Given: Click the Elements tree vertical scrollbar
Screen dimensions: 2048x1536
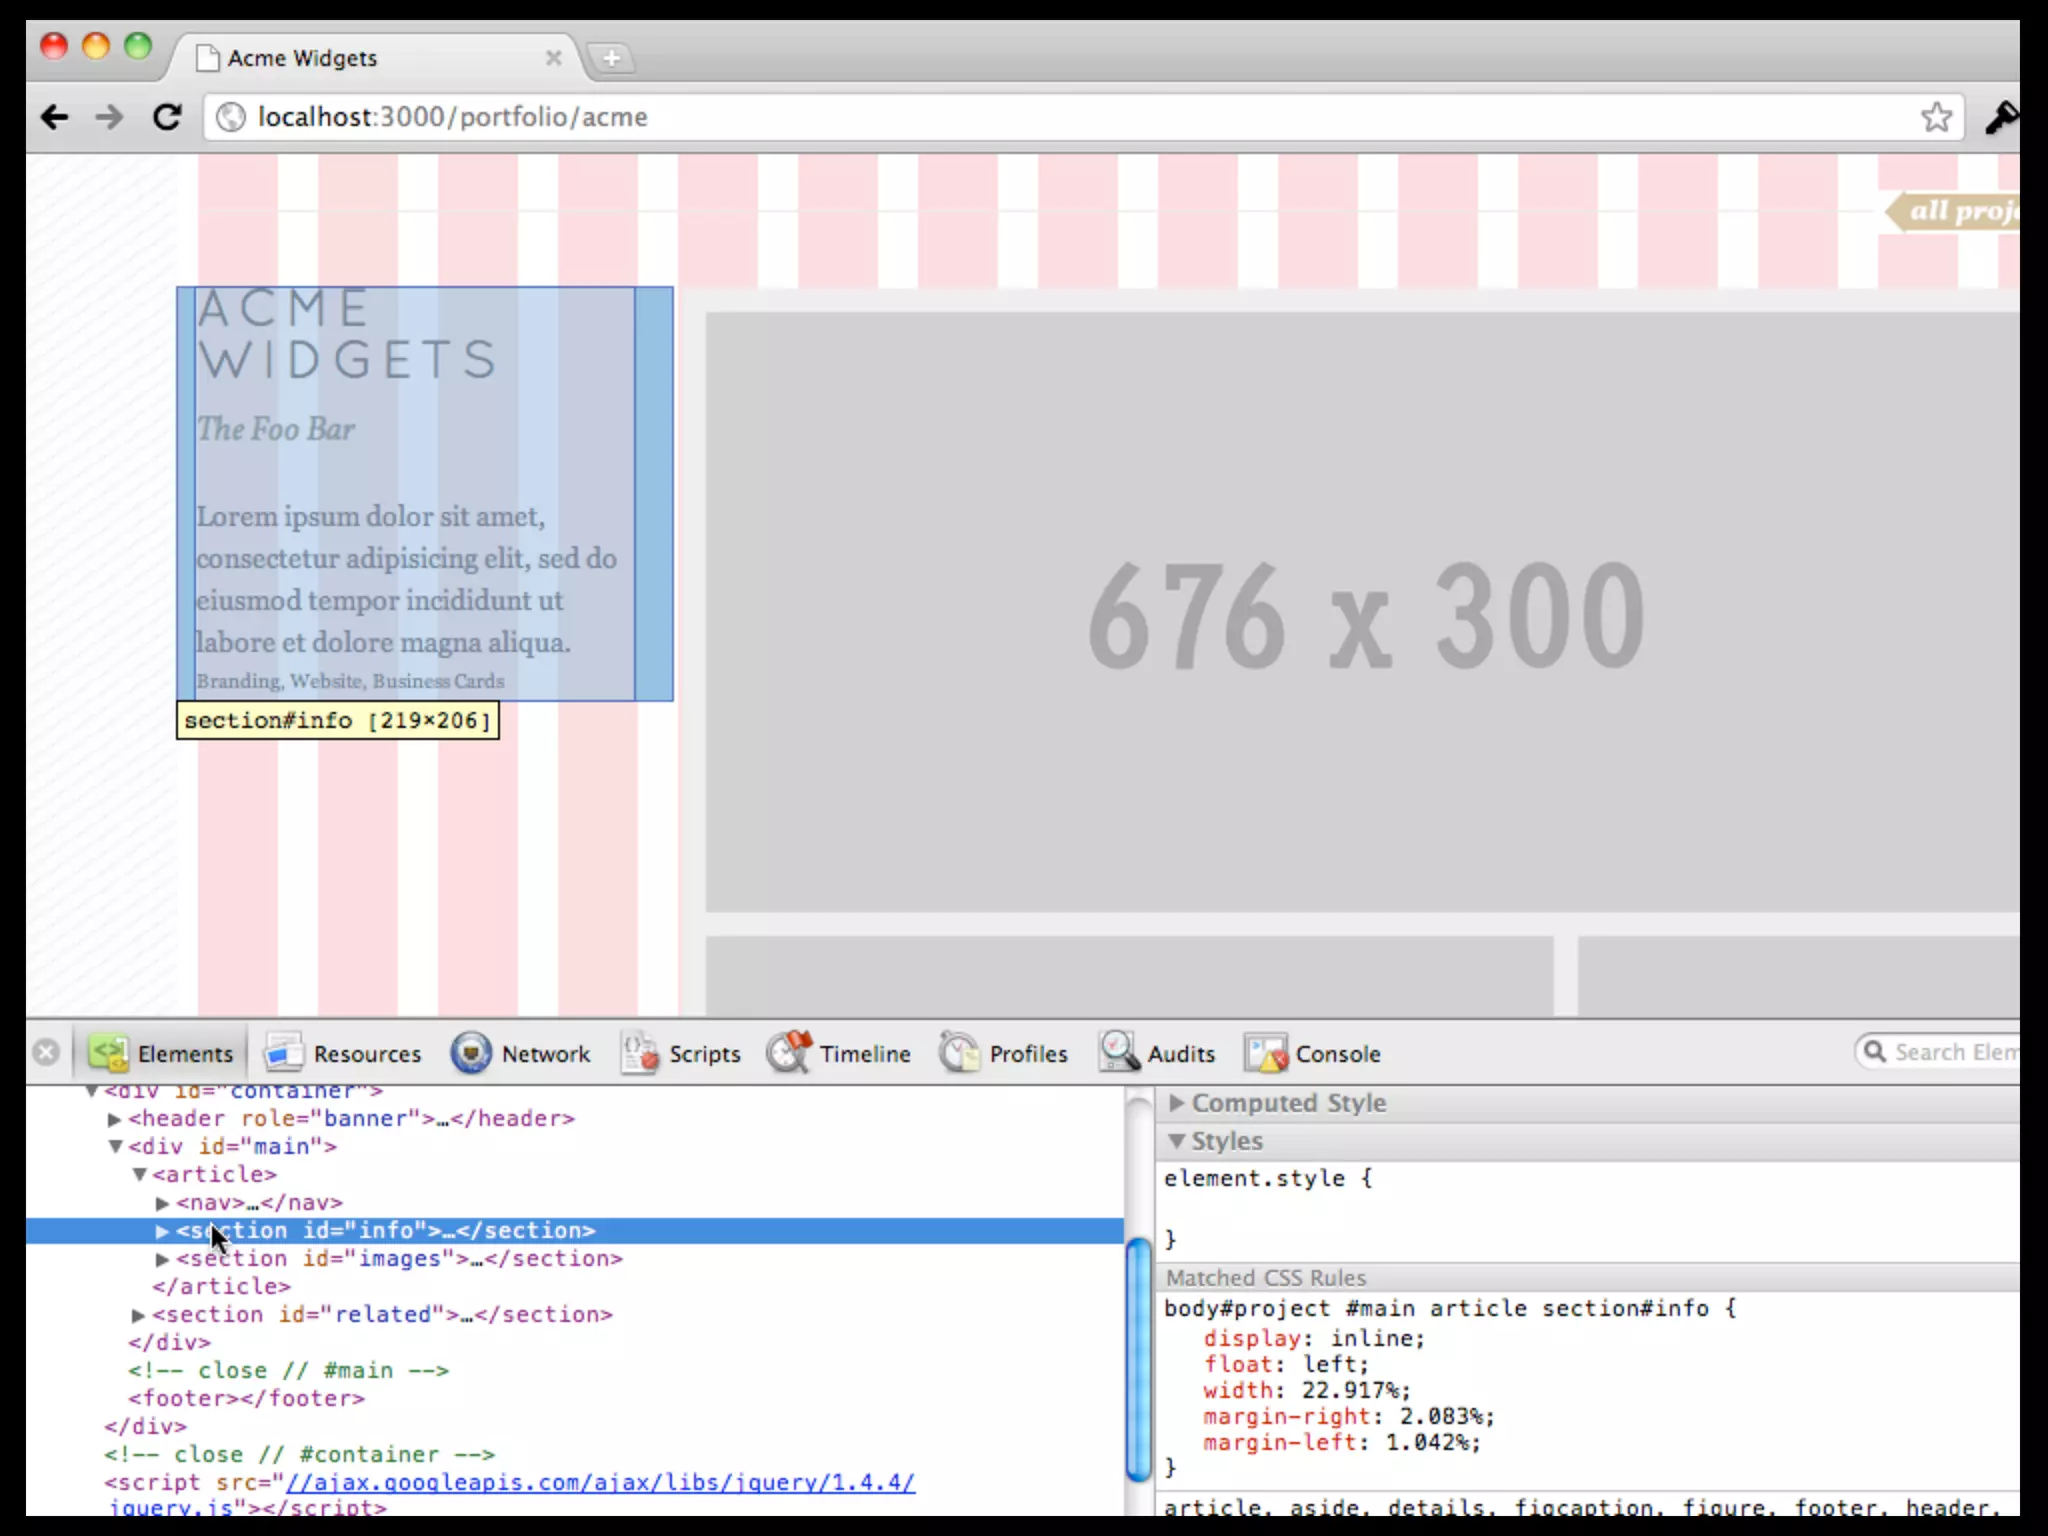Looking at the screenshot, I should (1138, 1360).
